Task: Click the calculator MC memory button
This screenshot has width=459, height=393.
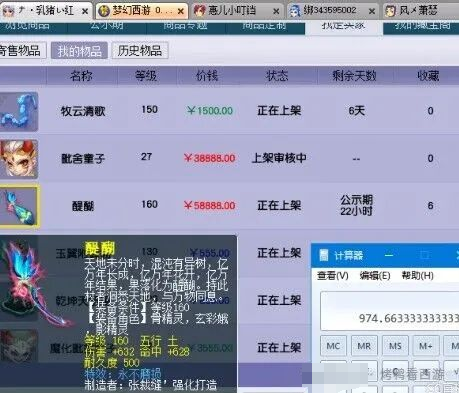Action: coord(333,346)
